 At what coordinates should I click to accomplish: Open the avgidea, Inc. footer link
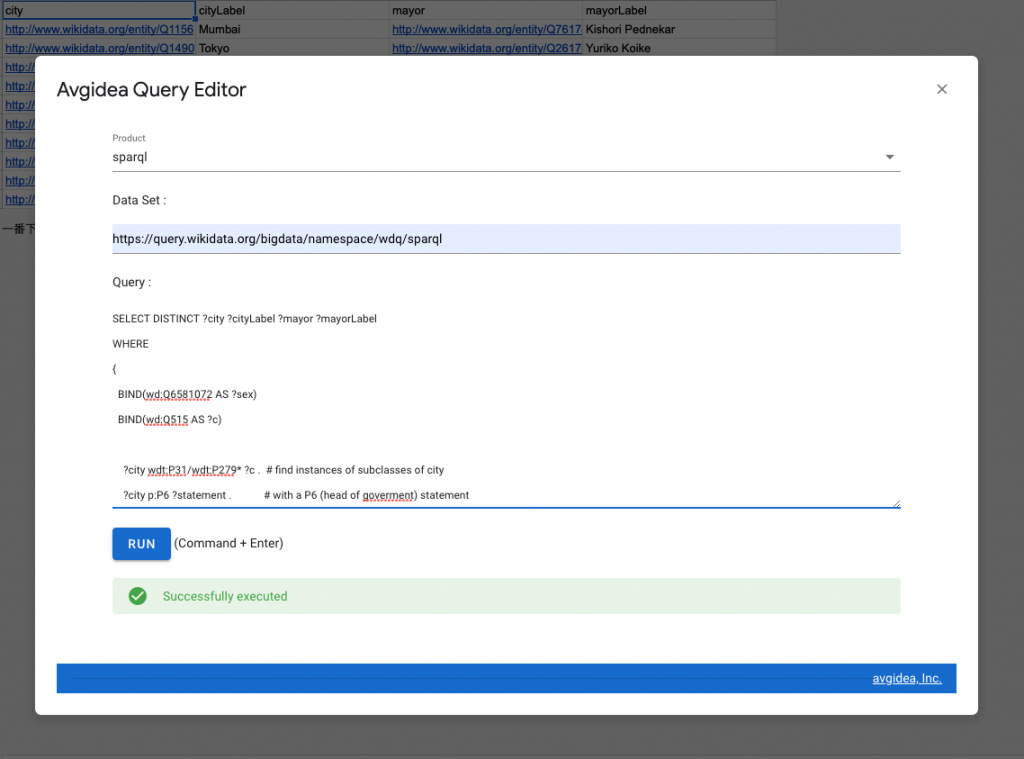(906, 678)
